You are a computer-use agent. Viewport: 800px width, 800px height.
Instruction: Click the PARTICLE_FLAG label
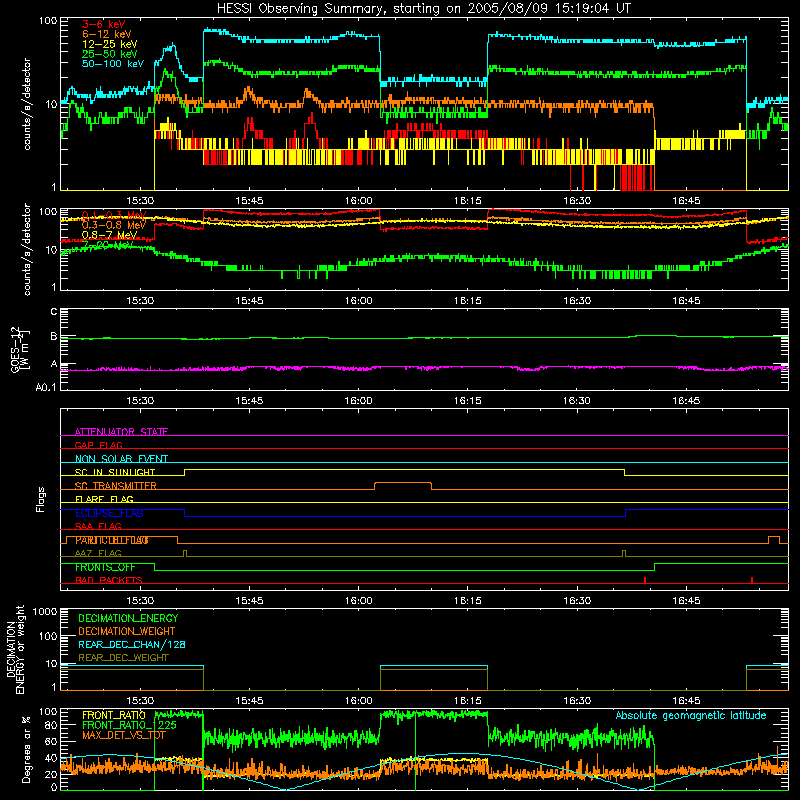[x=112, y=540]
